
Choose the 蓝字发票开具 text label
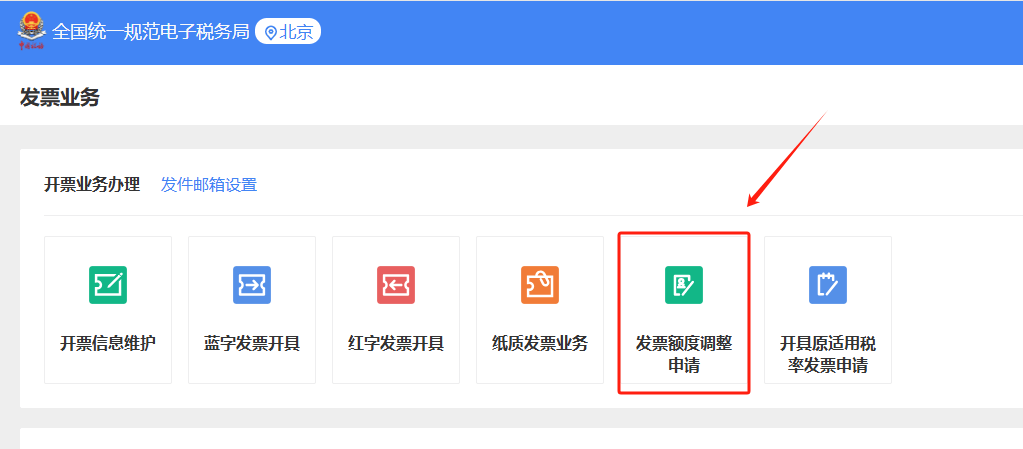point(252,344)
